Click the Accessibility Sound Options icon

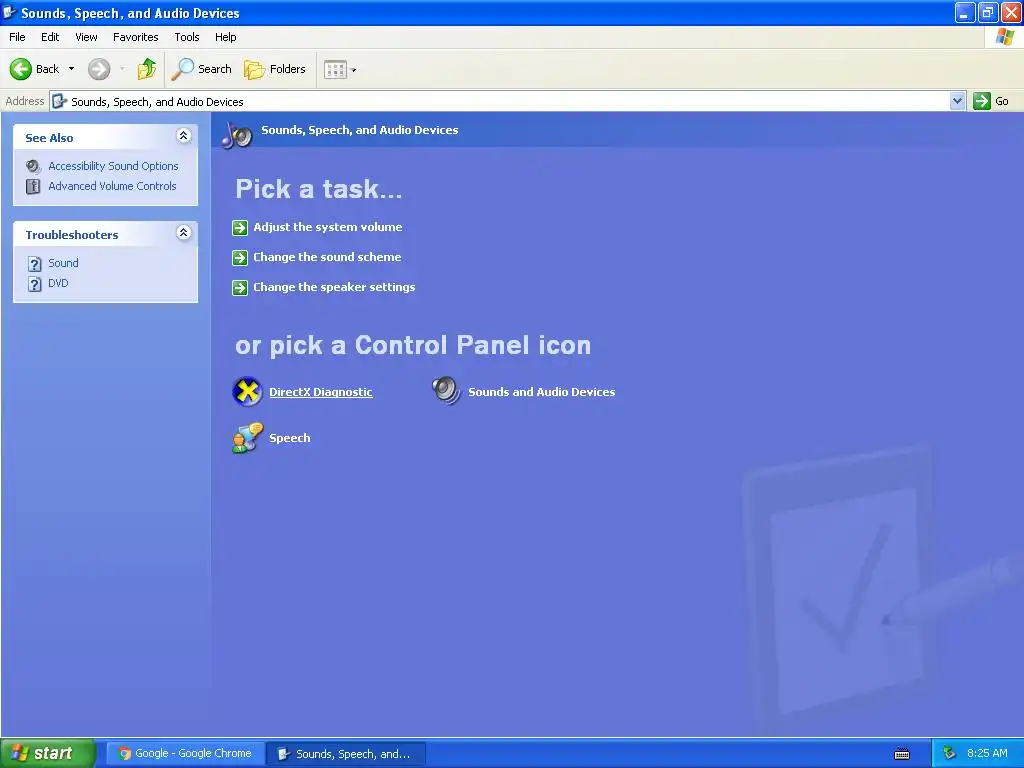(x=33, y=167)
